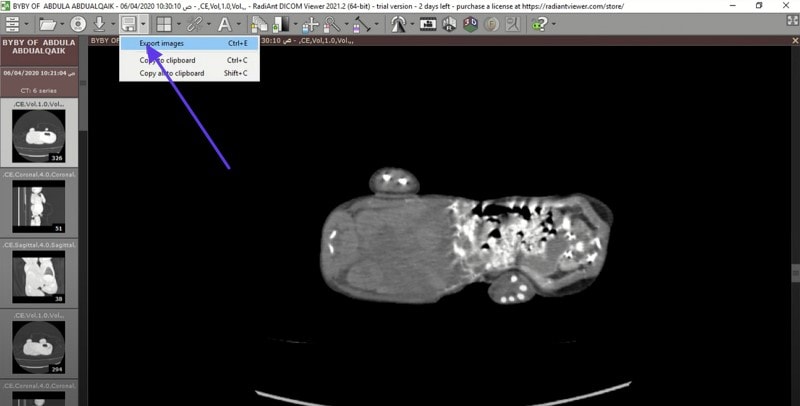Click the image fusion 'F' icon
Screen dimensions: 800x406
491,24
